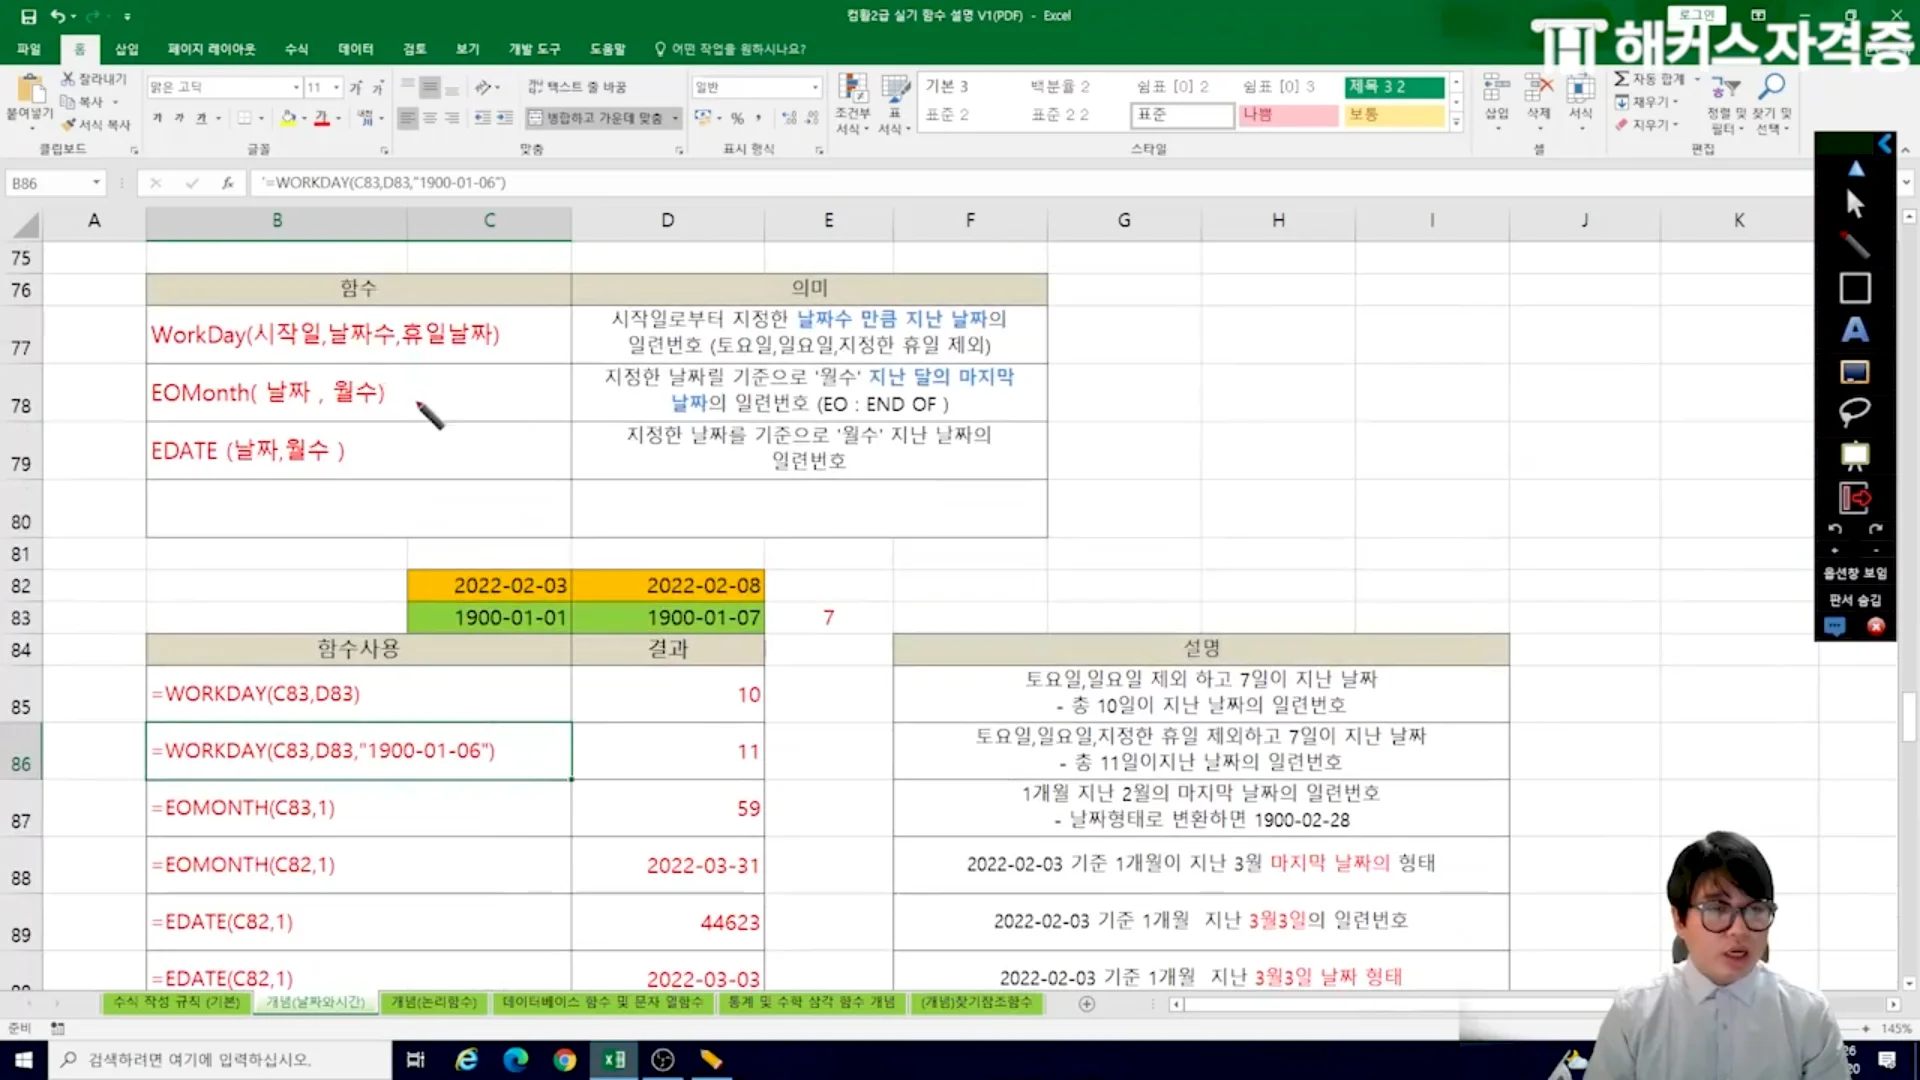Click the vertical scrollbar thumb

(x=1908, y=716)
